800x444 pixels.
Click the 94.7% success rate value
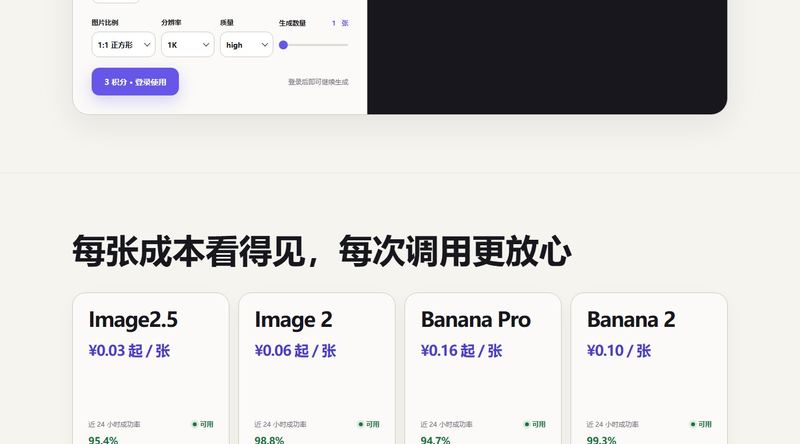click(435, 440)
